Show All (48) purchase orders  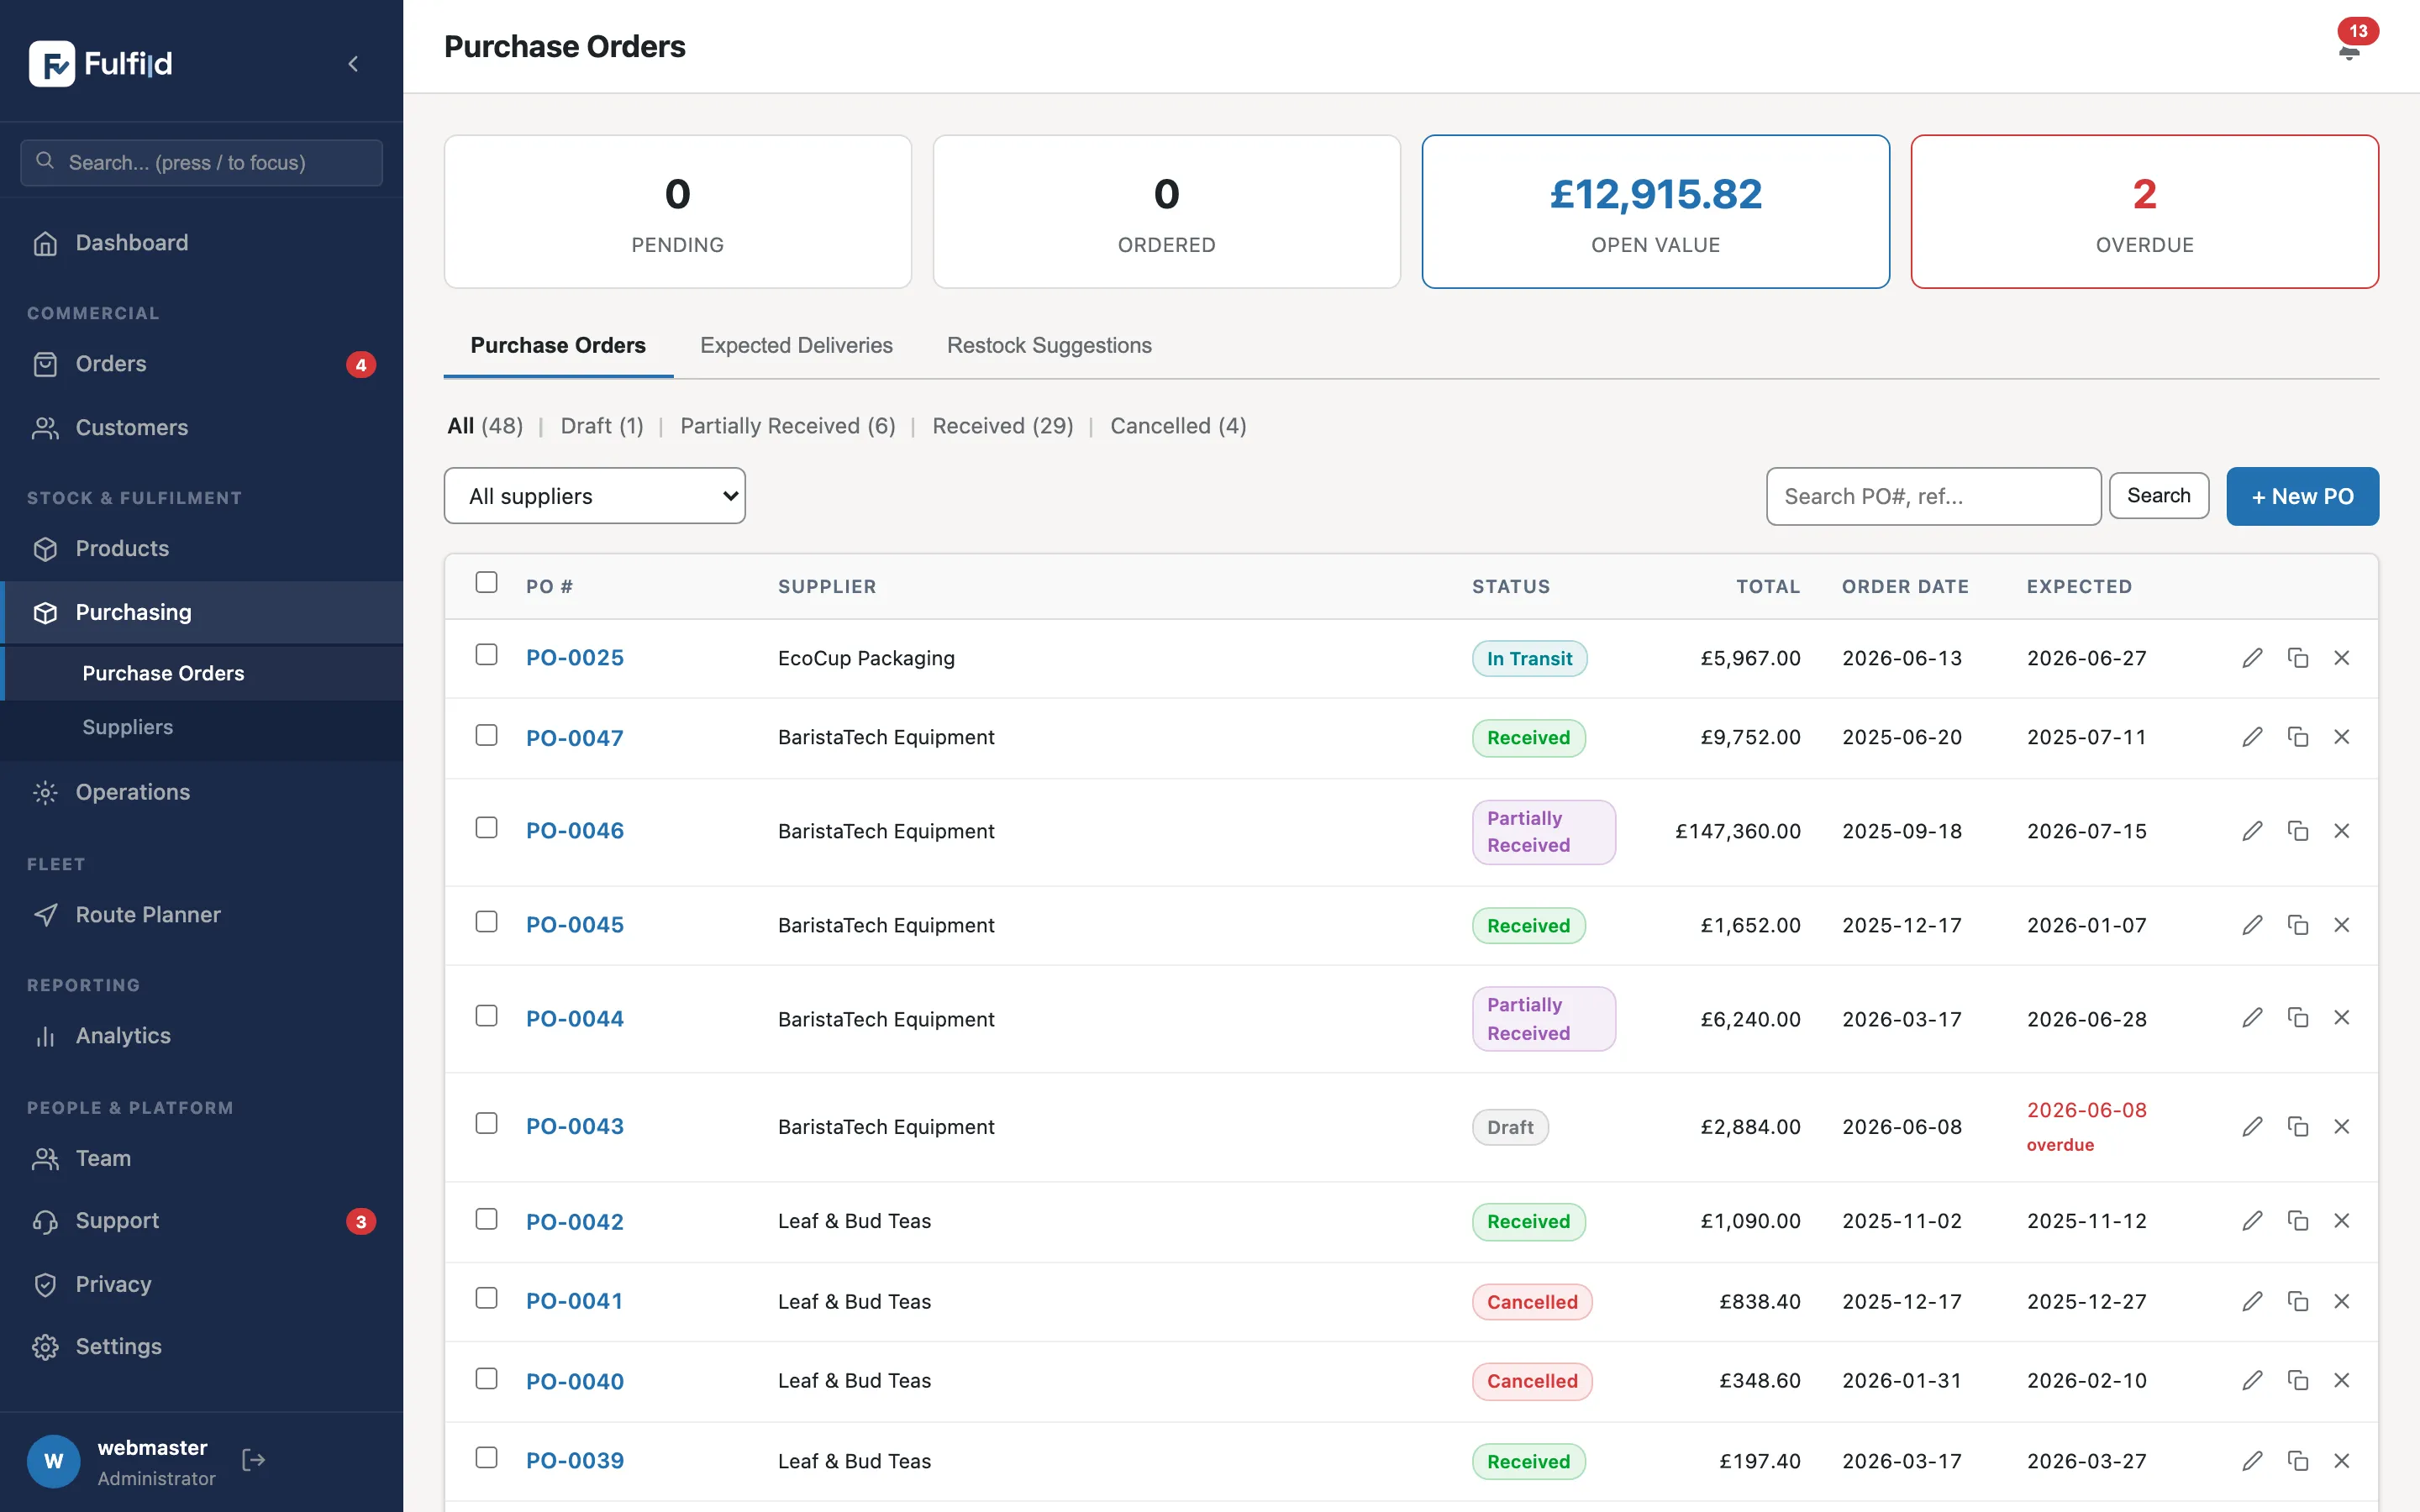pyautogui.click(x=485, y=426)
